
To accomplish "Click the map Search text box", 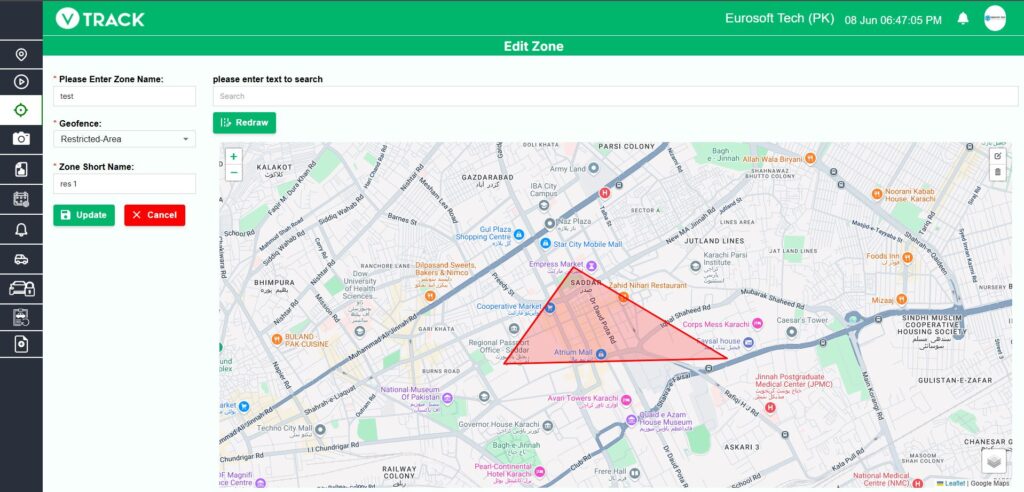I will point(615,96).
